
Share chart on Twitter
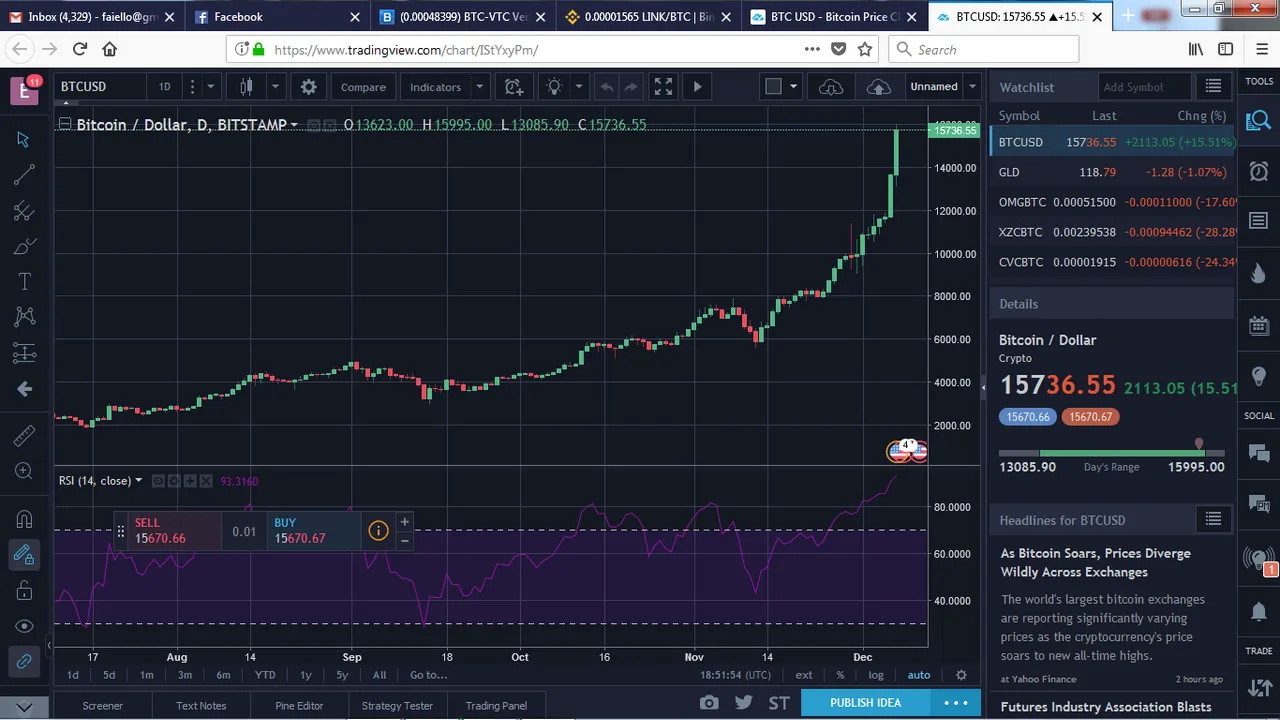coord(744,703)
